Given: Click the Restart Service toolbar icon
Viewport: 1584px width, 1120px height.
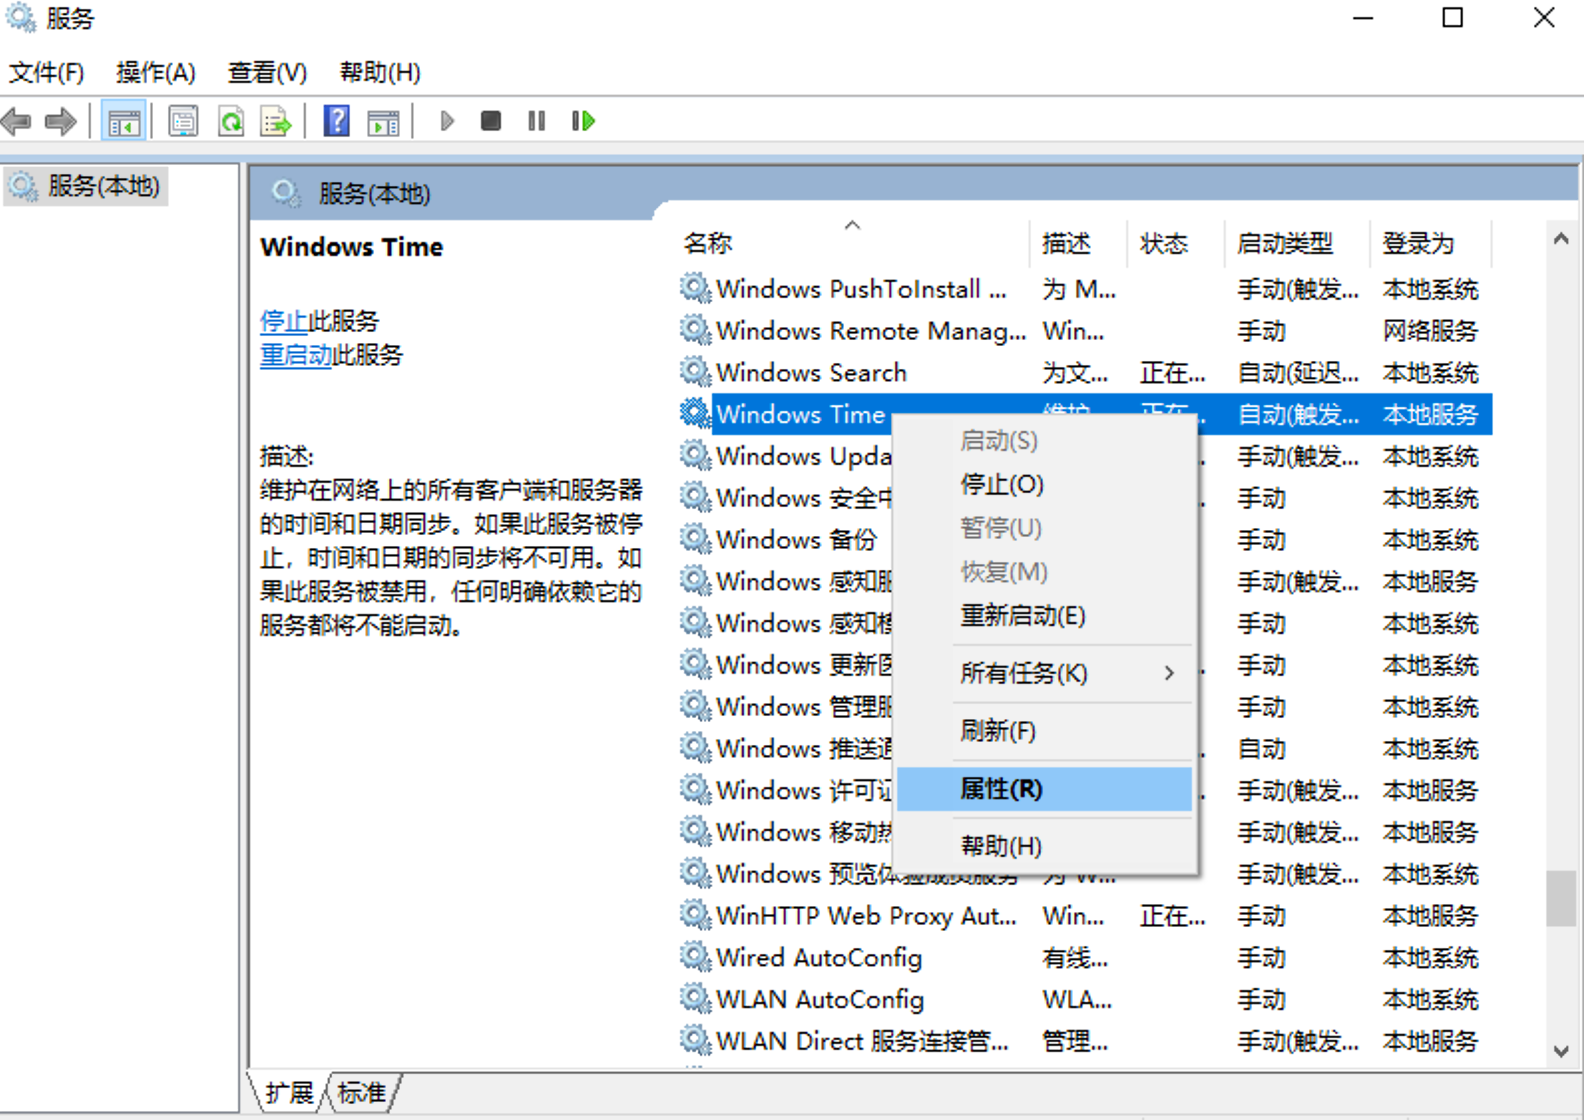Looking at the screenshot, I should pos(583,121).
